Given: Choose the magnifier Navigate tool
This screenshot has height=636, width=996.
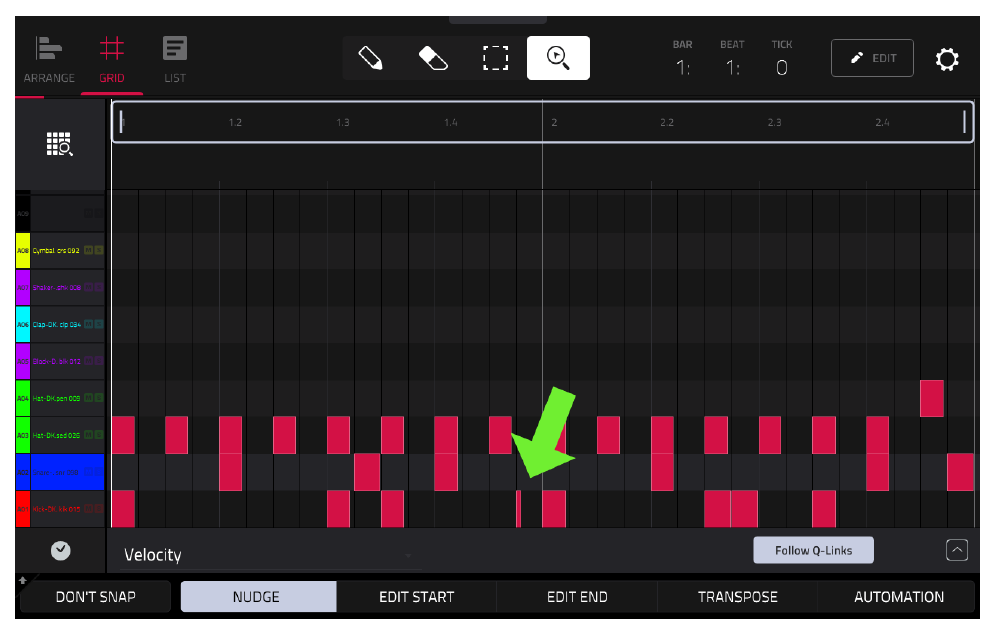Looking at the screenshot, I should pos(558,58).
